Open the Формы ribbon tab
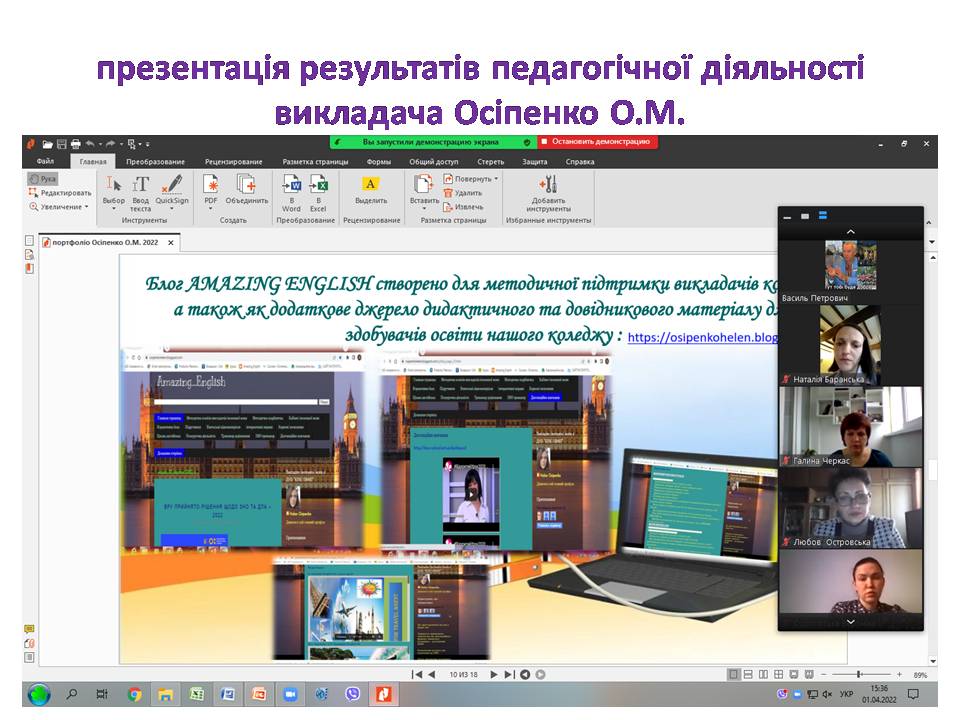The image size is (960, 720). click(379, 162)
